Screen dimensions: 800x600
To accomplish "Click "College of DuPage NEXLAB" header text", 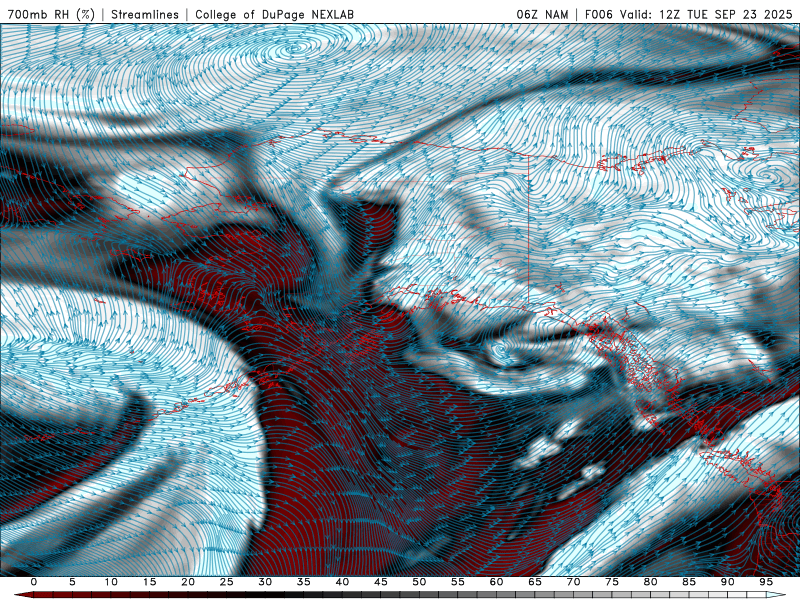I will 274,14.
